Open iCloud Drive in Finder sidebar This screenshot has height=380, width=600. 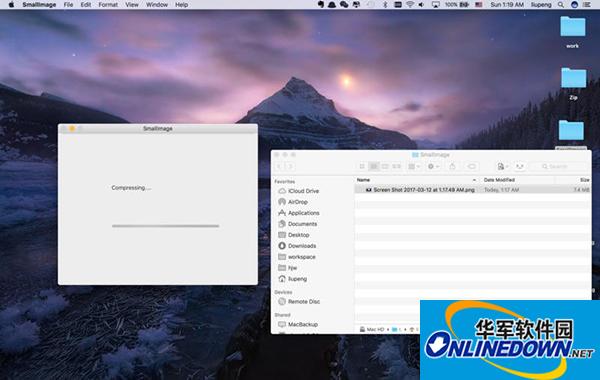pos(299,191)
